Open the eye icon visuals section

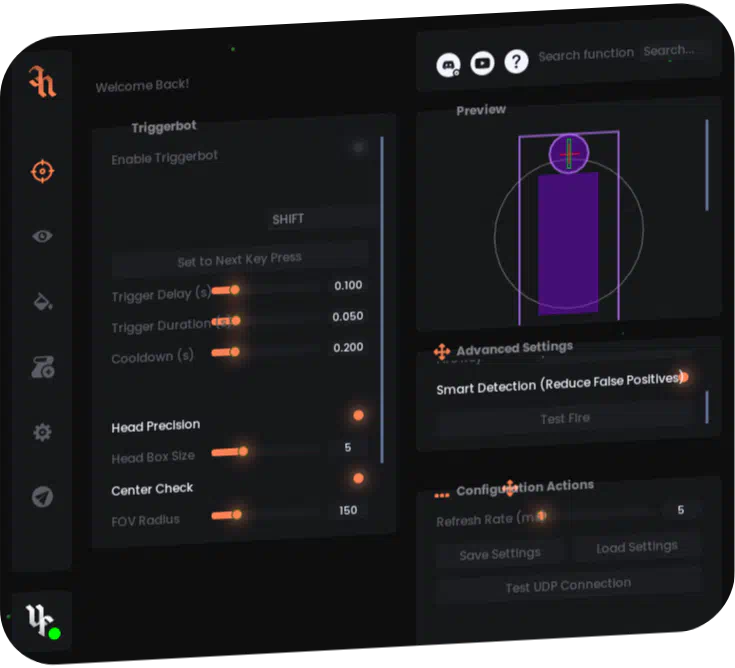click(x=42, y=236)
